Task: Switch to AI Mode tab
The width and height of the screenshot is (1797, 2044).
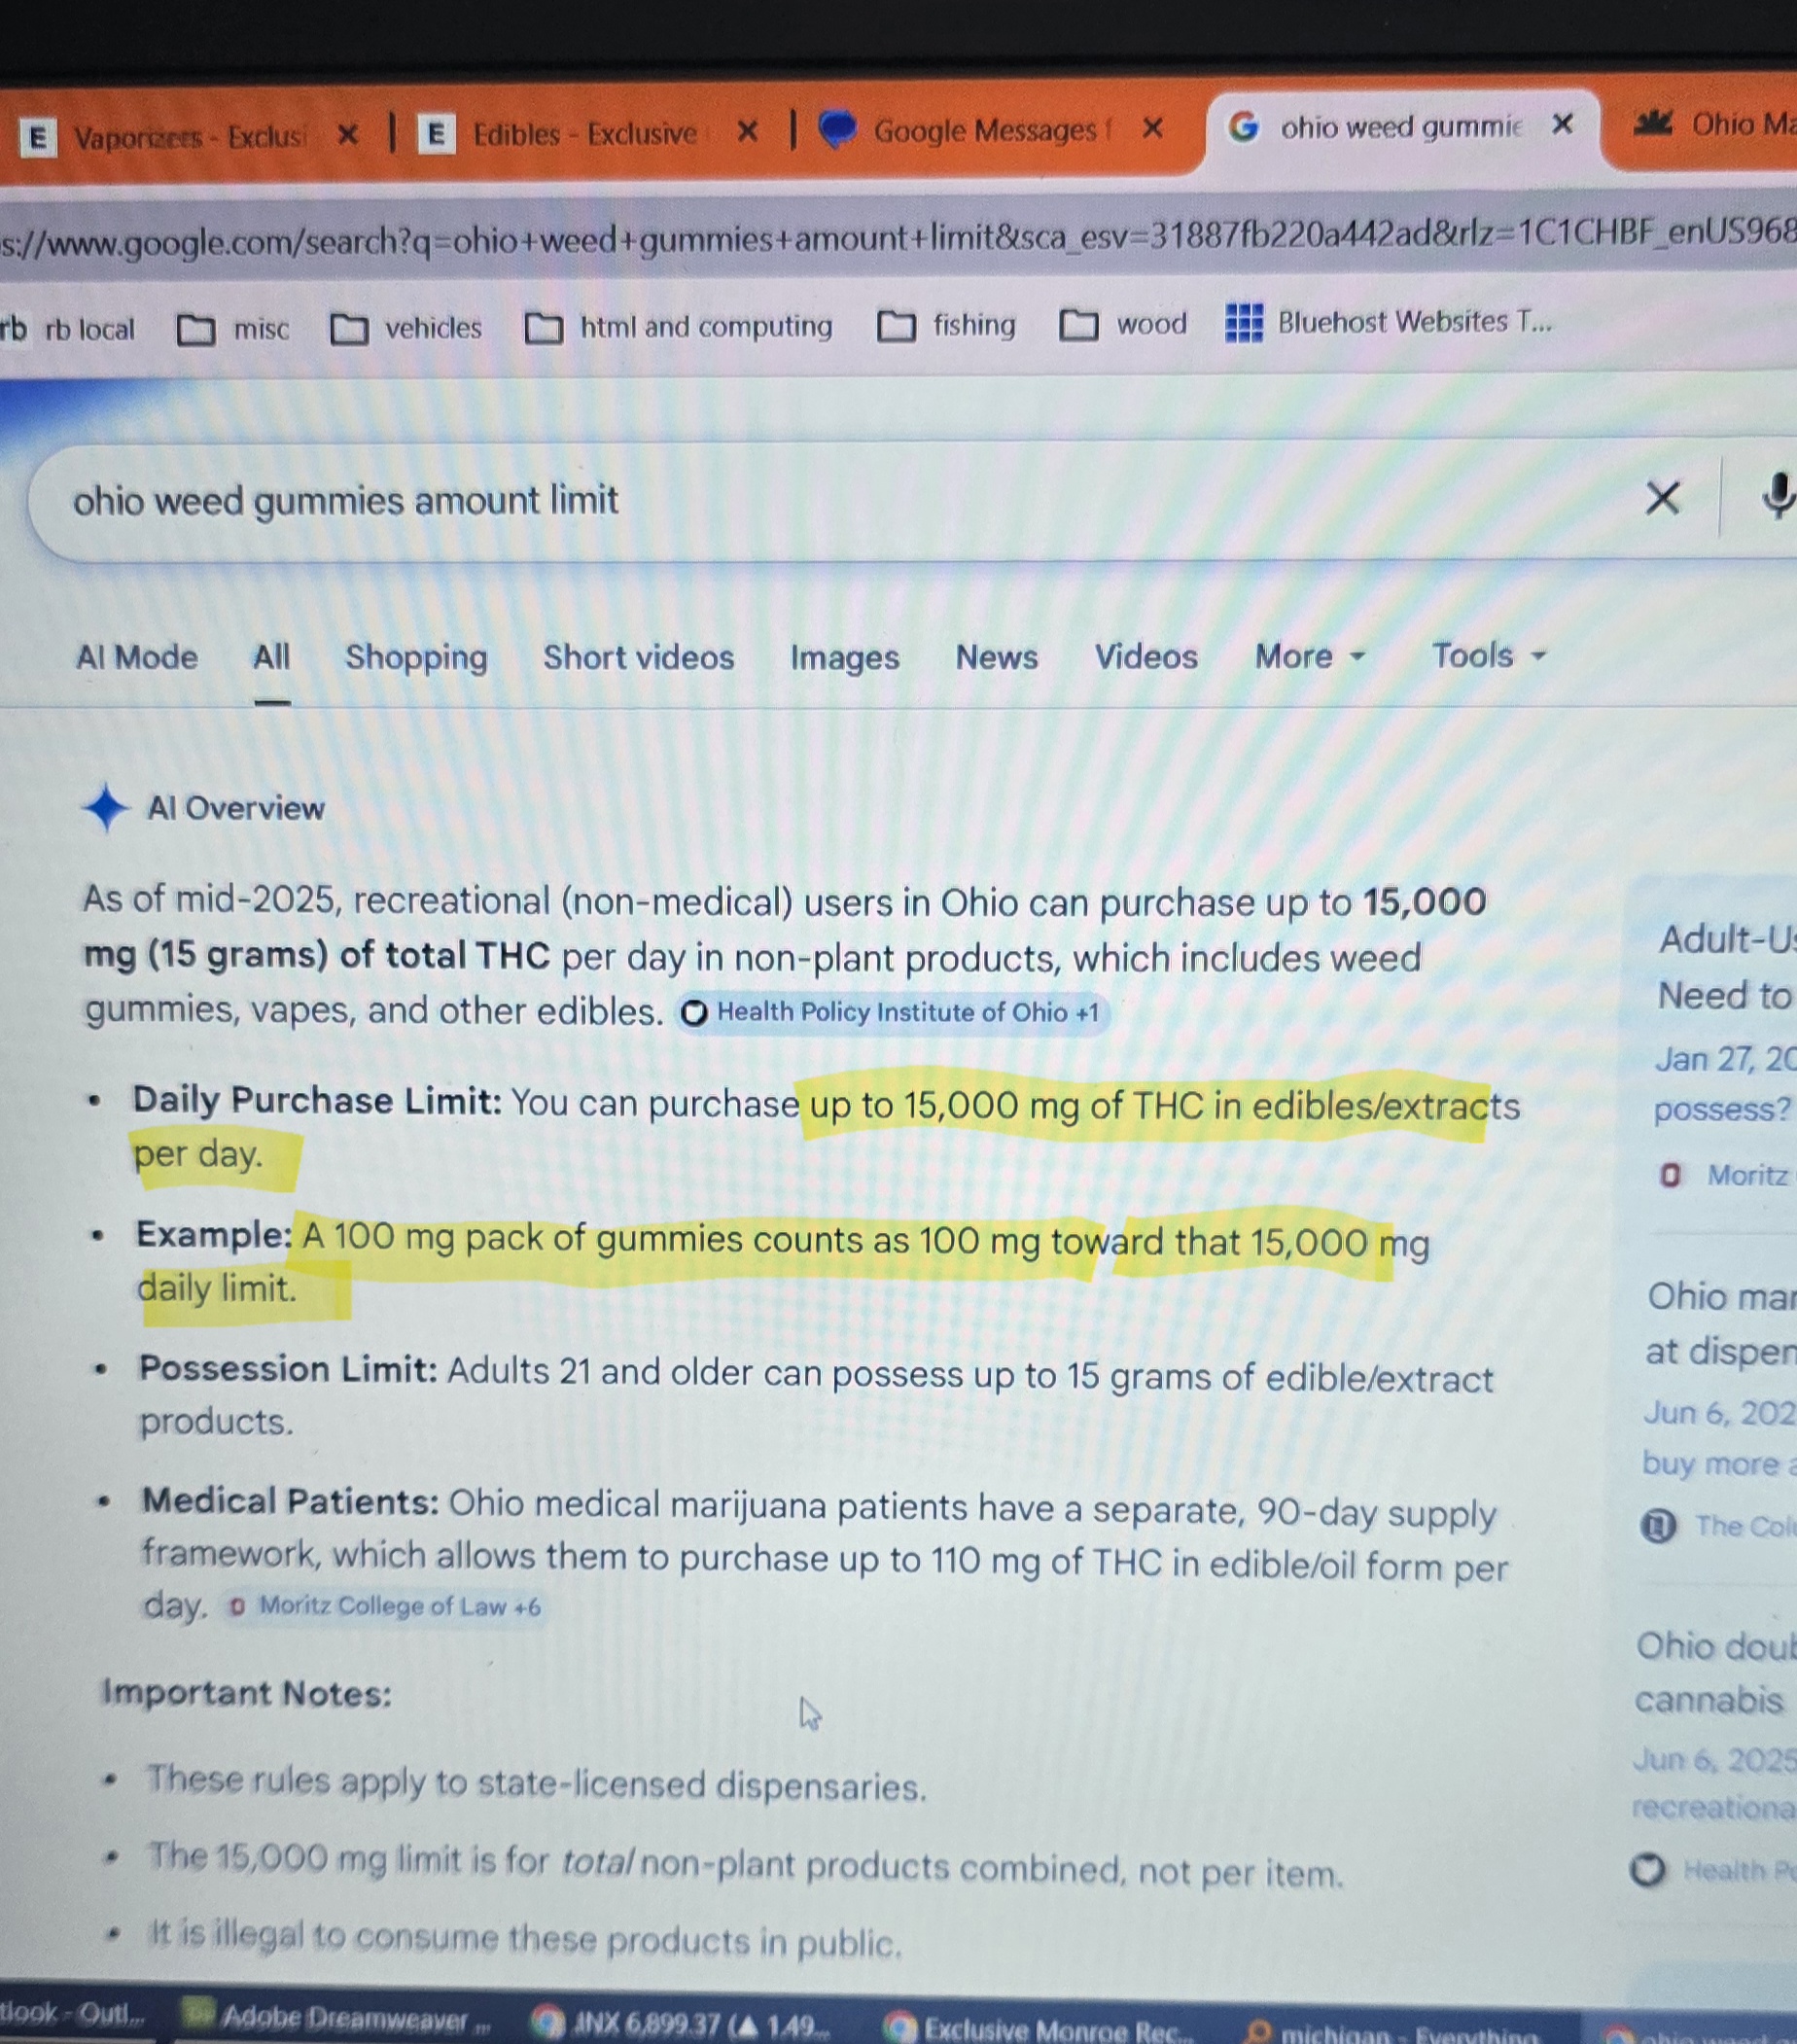Action: [137, 657]
